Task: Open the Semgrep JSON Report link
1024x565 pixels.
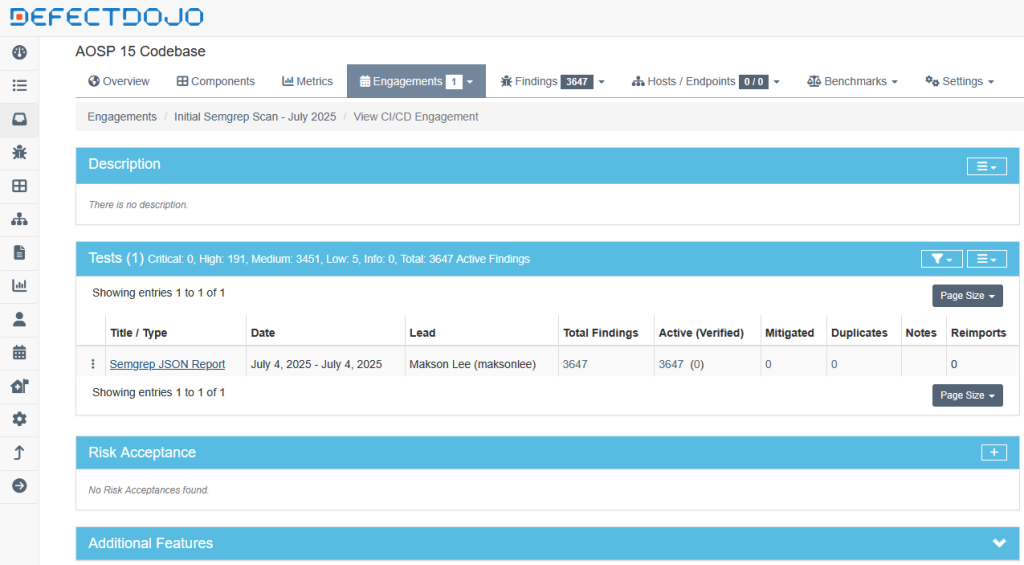Action: [x=167, y=364]
